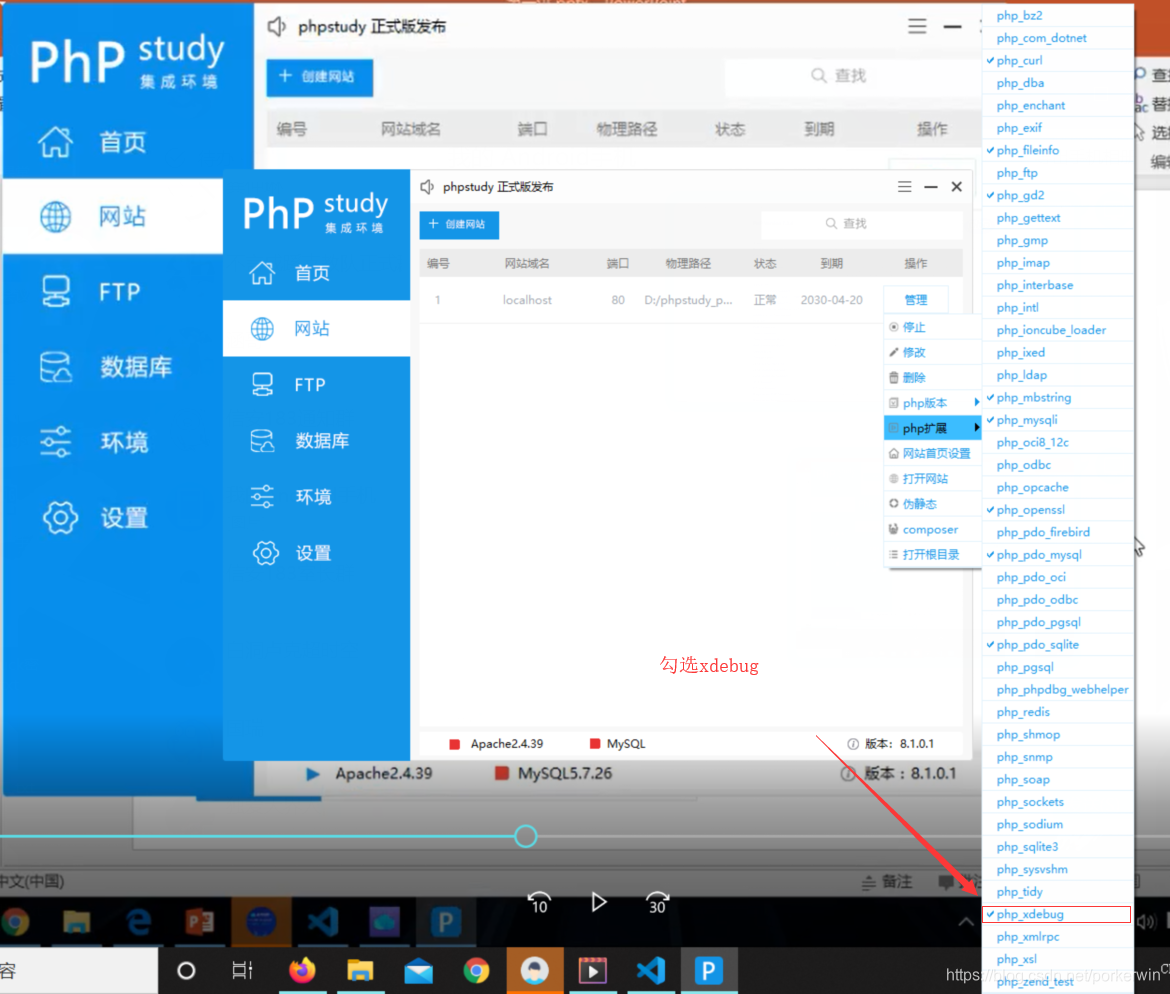Image resolution: width=1170 pixels, height=994 pixels.
Task: Show hidden system tray icons chevron
Action: pos(966,921)
